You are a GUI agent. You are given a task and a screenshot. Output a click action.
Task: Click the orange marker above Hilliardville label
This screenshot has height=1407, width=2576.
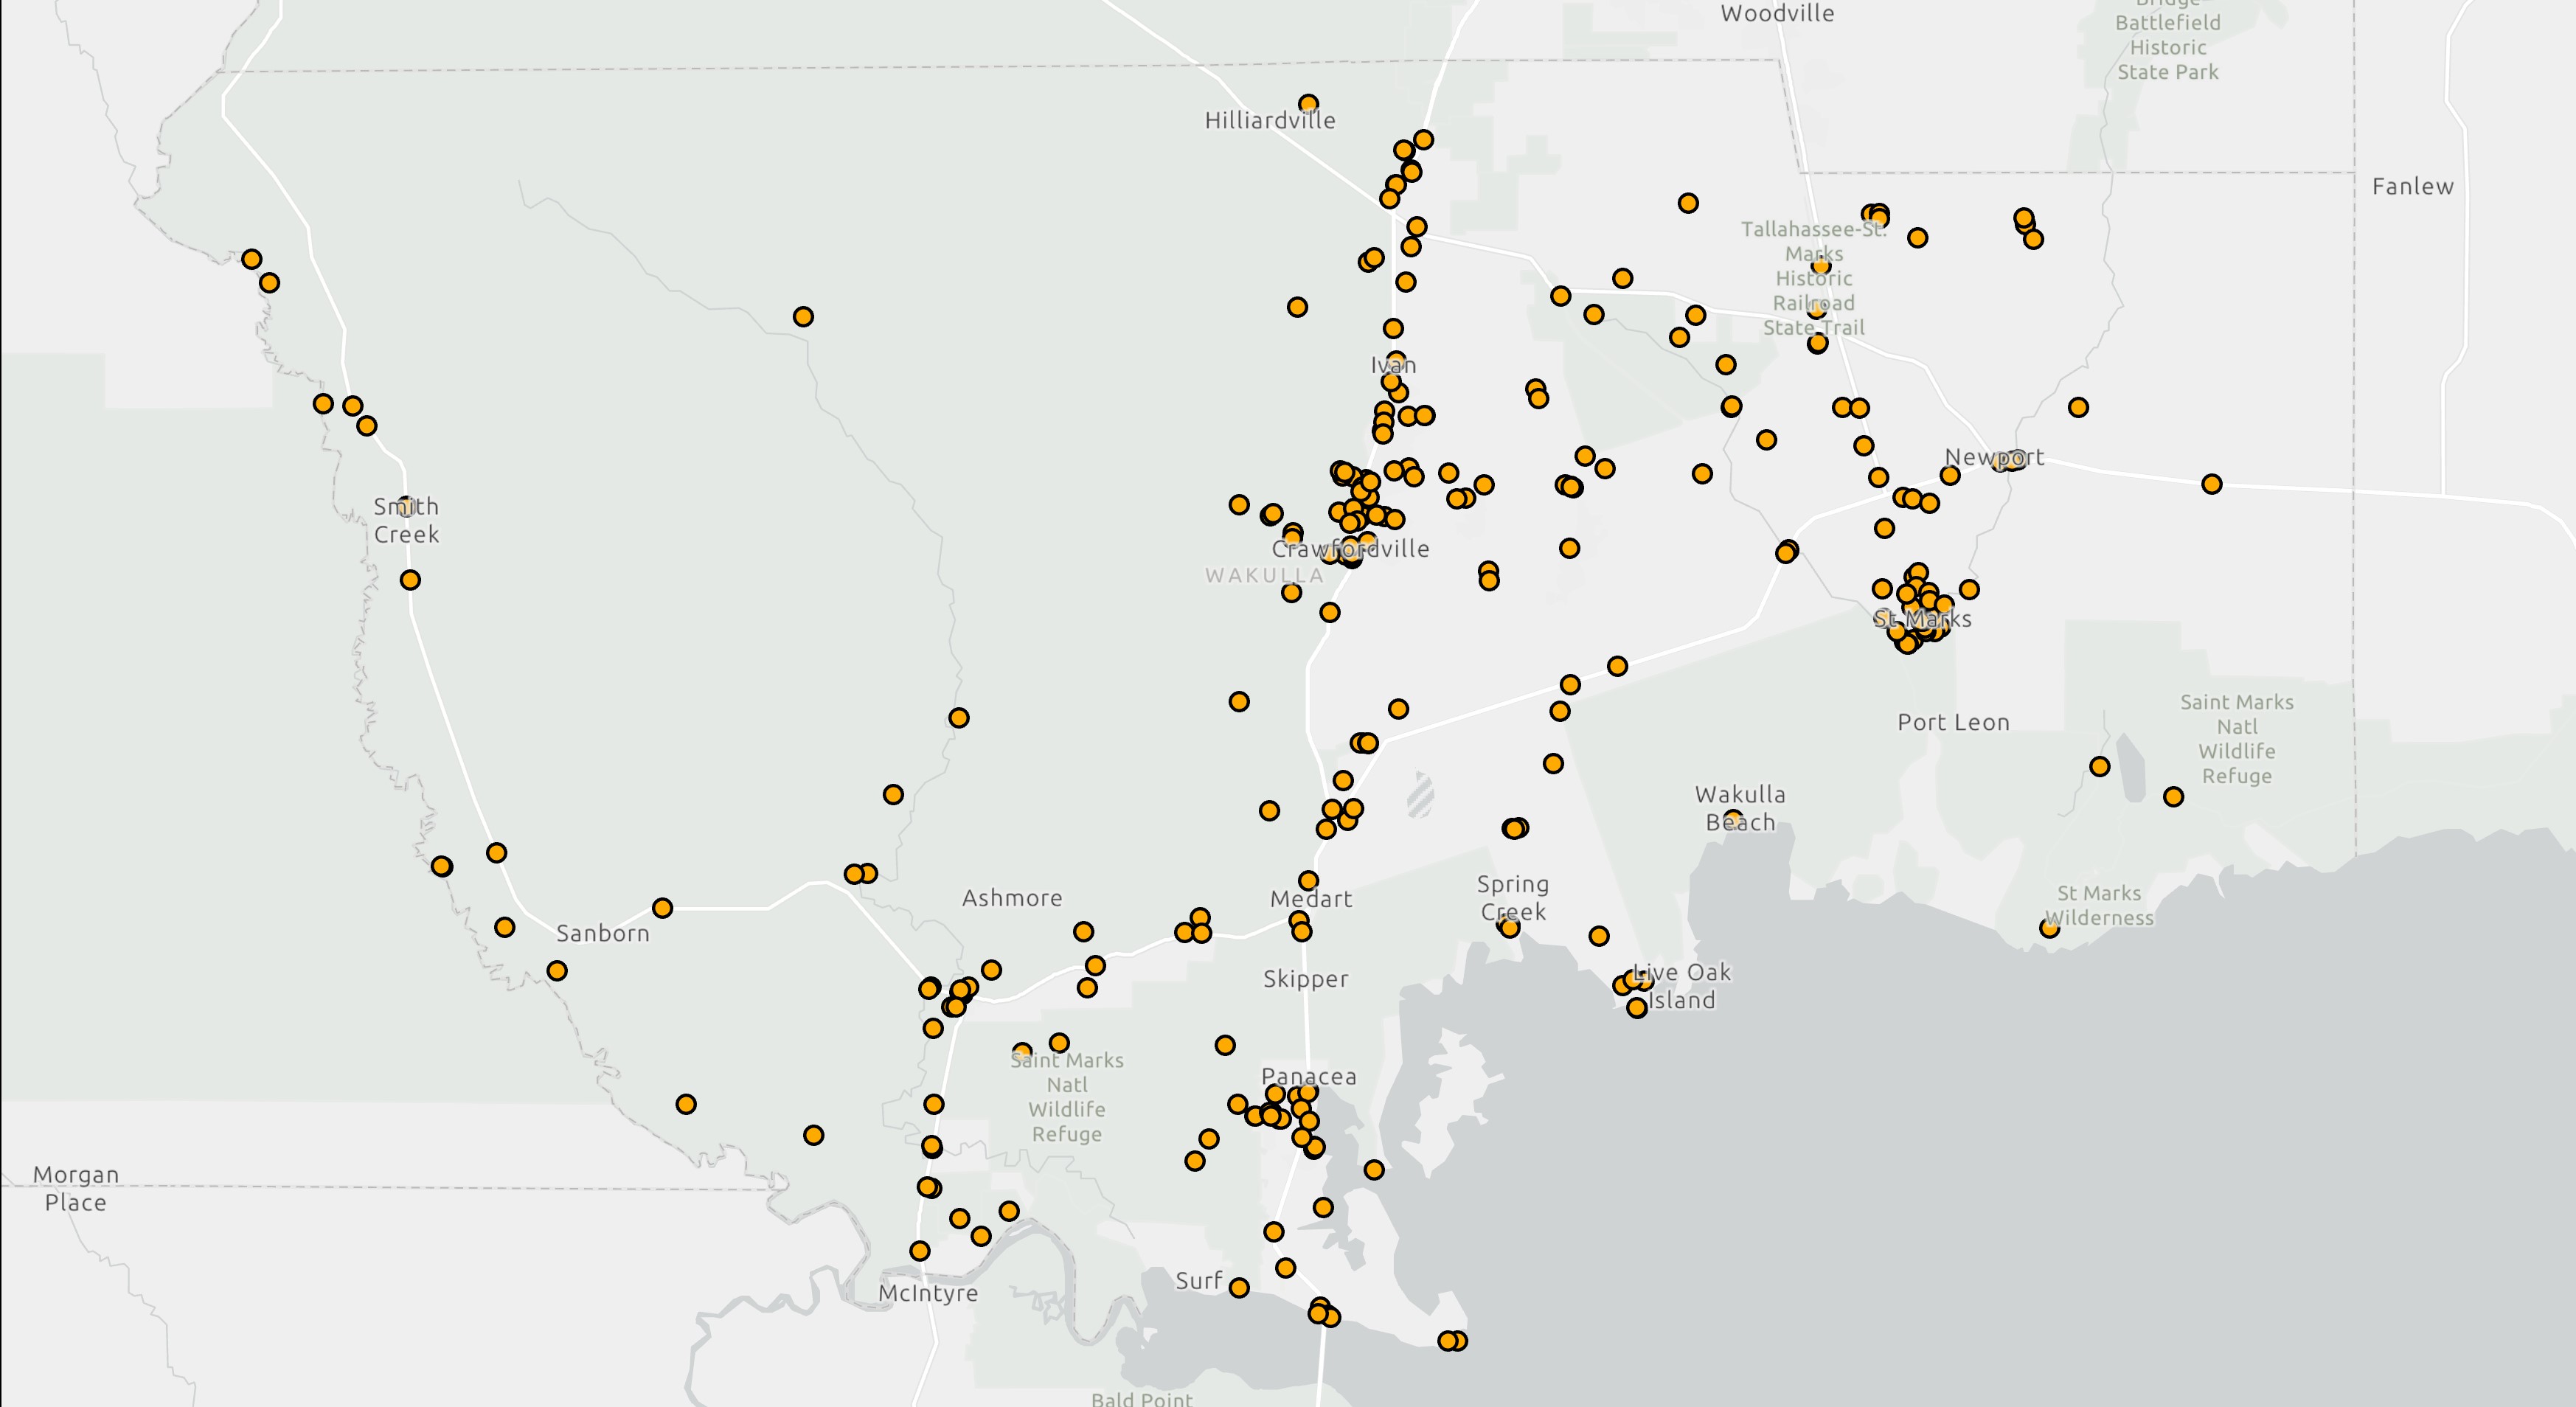point(1308,104)
